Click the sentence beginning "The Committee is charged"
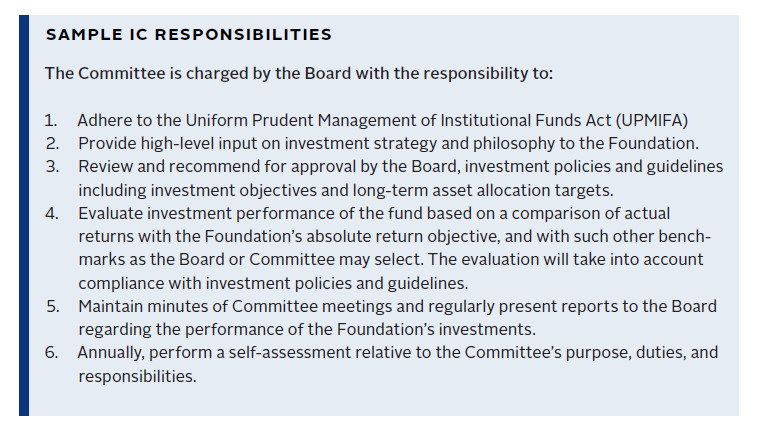761x433 pixels. pyautogui.click(x=299, y=74)
